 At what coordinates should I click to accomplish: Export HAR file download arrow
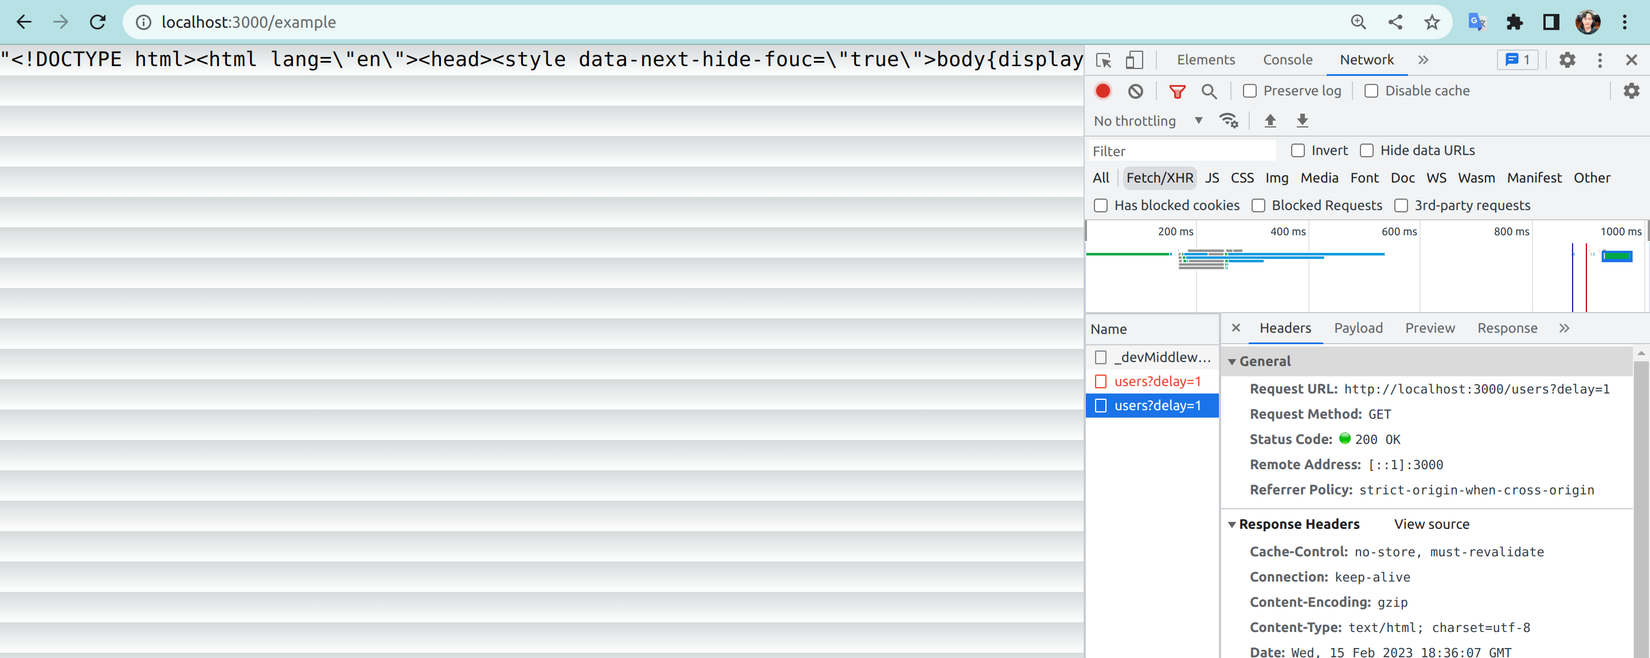tap(1302, 121)
